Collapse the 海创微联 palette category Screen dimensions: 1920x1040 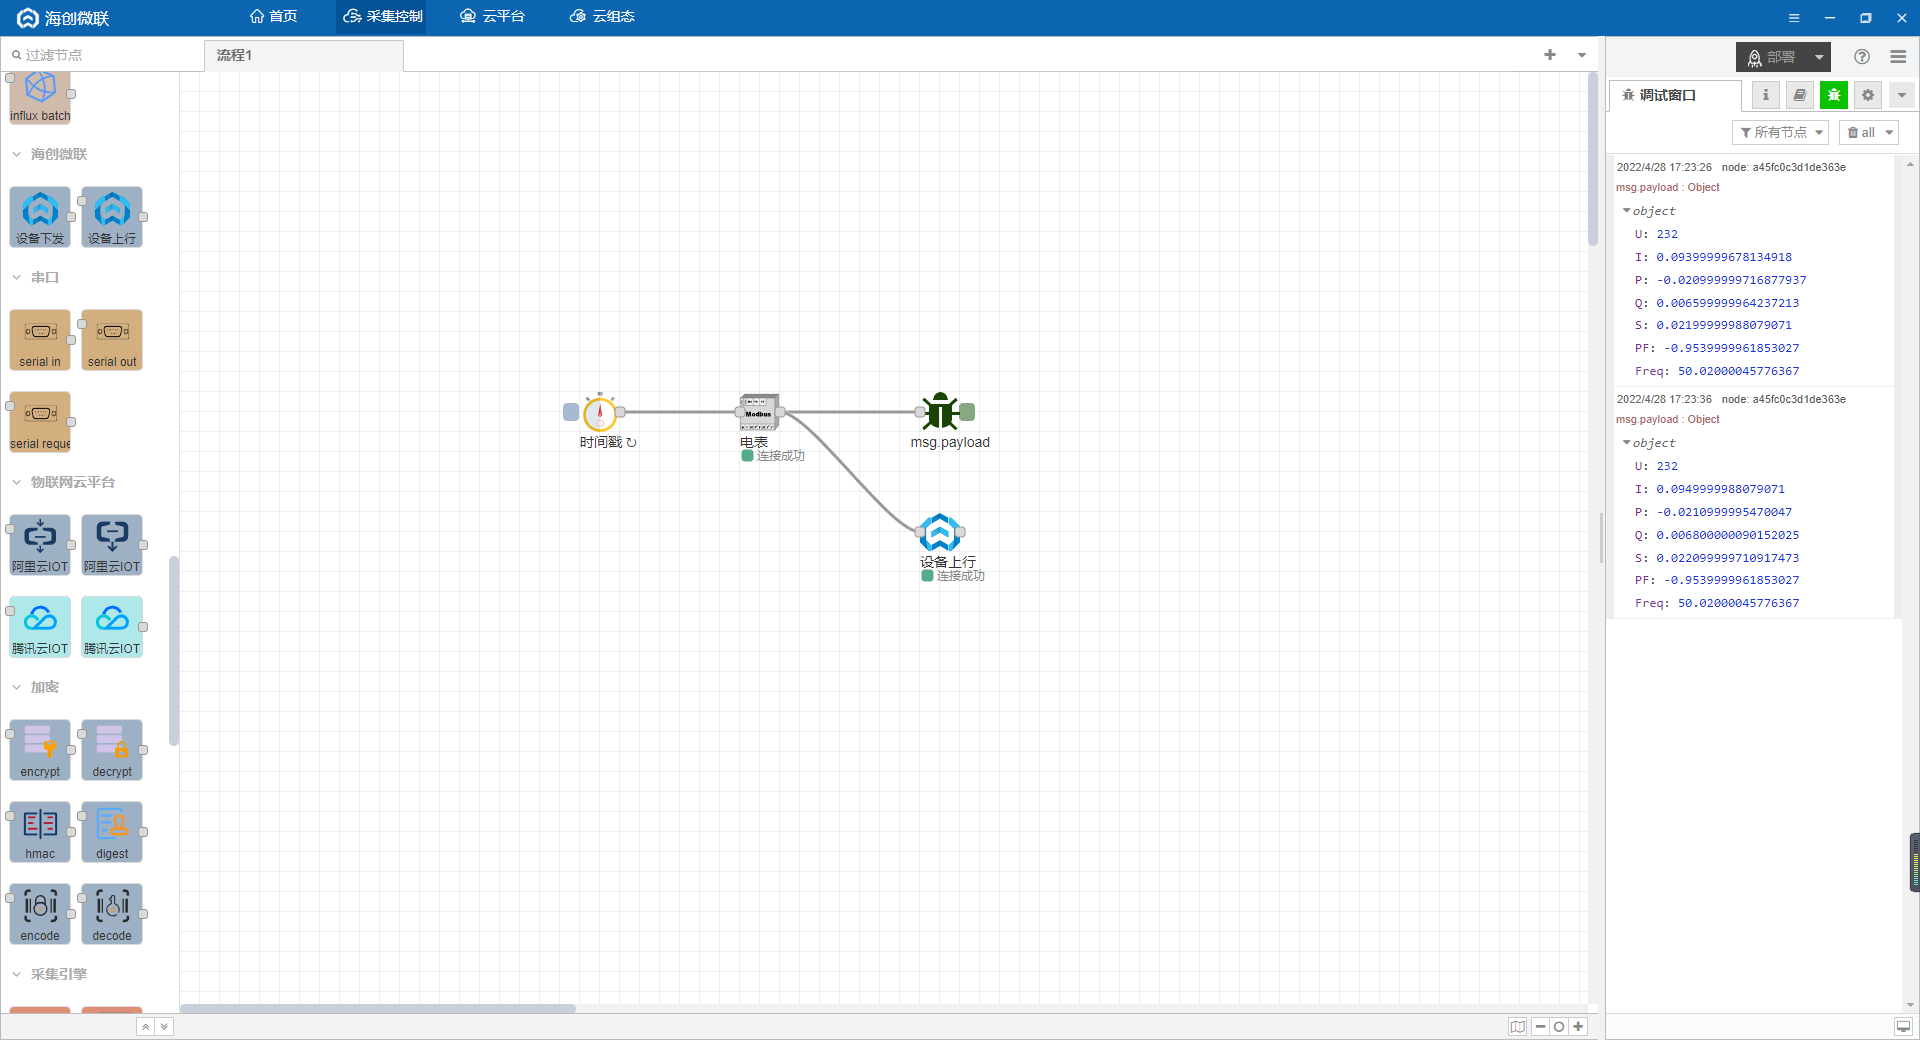pyautogui.click(x=17, y=154)
